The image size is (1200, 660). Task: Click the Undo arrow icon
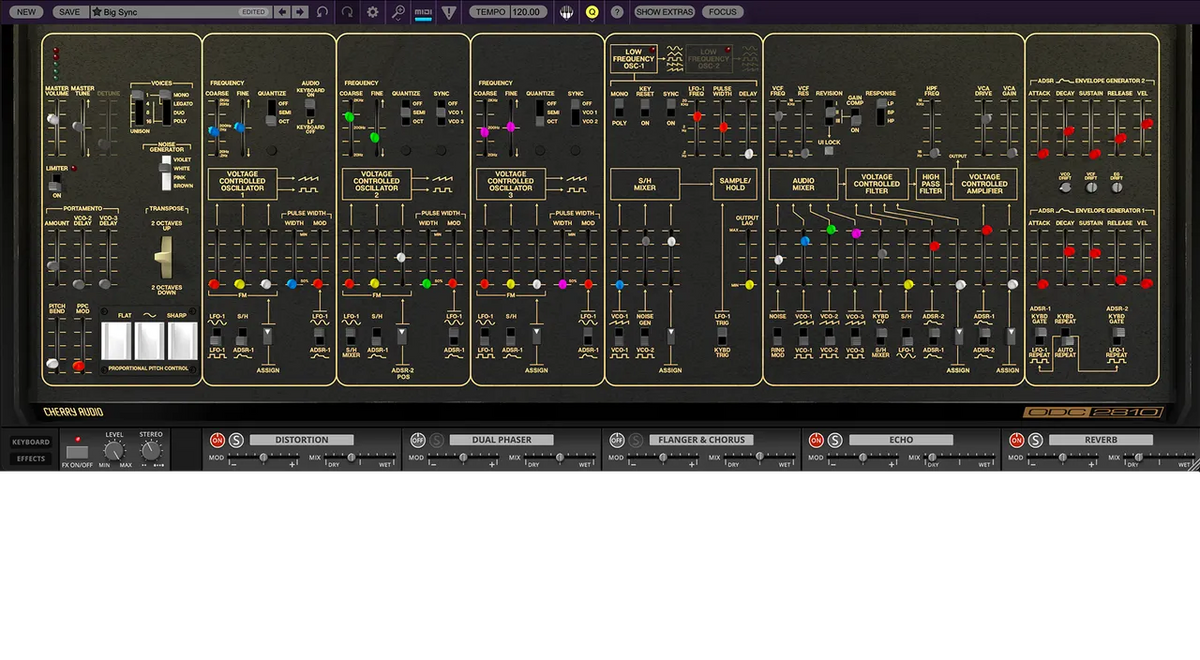pyautogui.click(x=322, y=12)
